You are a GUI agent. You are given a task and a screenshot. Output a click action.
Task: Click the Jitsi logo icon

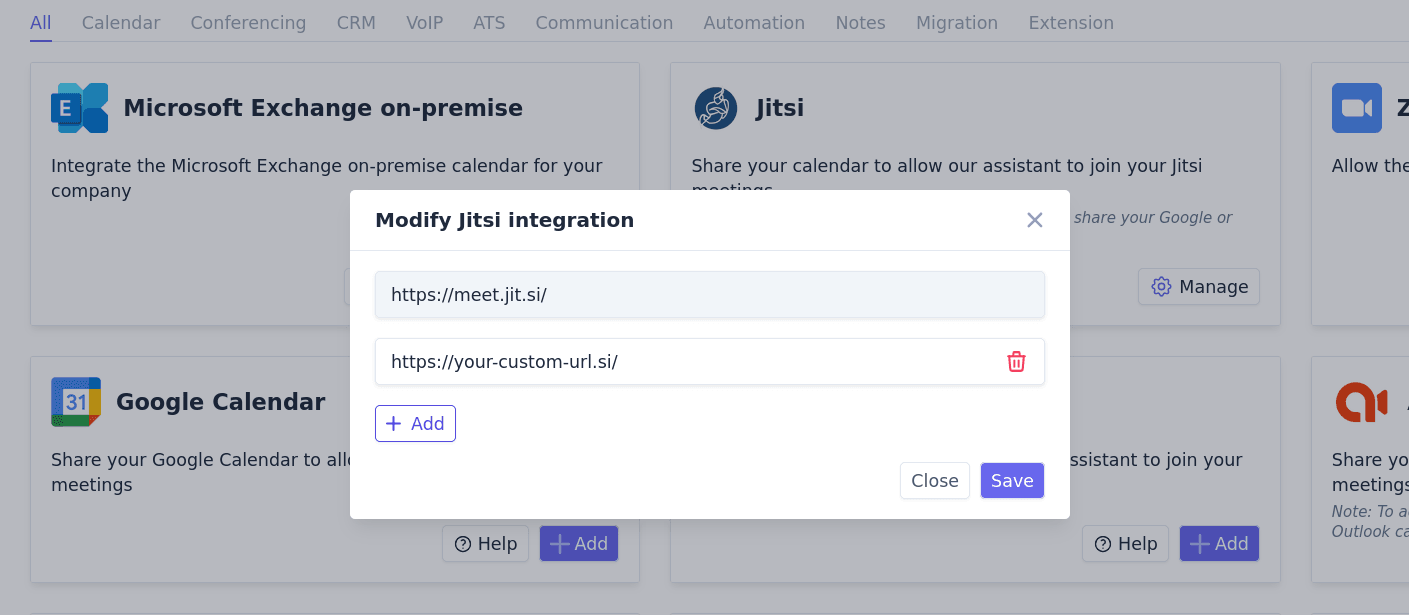coord(716,108)
